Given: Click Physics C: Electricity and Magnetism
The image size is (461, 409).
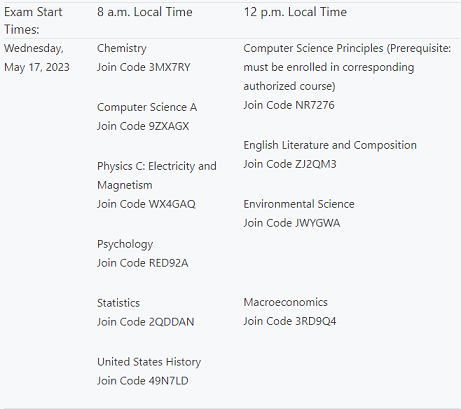Looking at the screenshot, I should pos(157,175).
